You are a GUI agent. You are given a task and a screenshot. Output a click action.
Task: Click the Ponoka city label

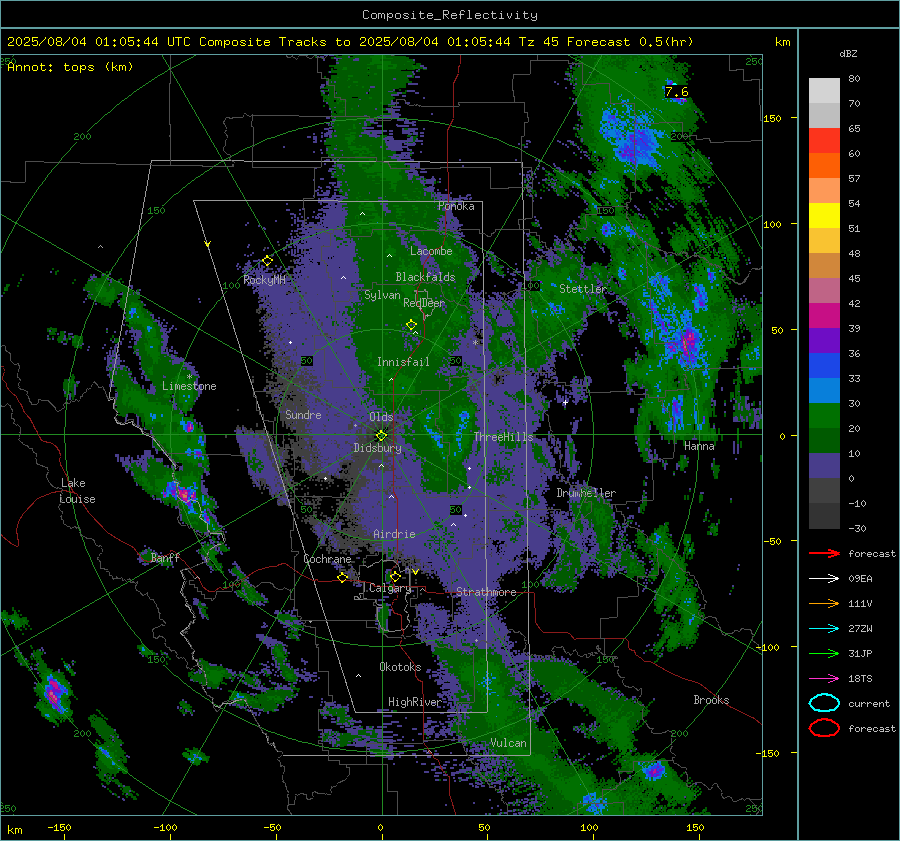pos(456,206)
